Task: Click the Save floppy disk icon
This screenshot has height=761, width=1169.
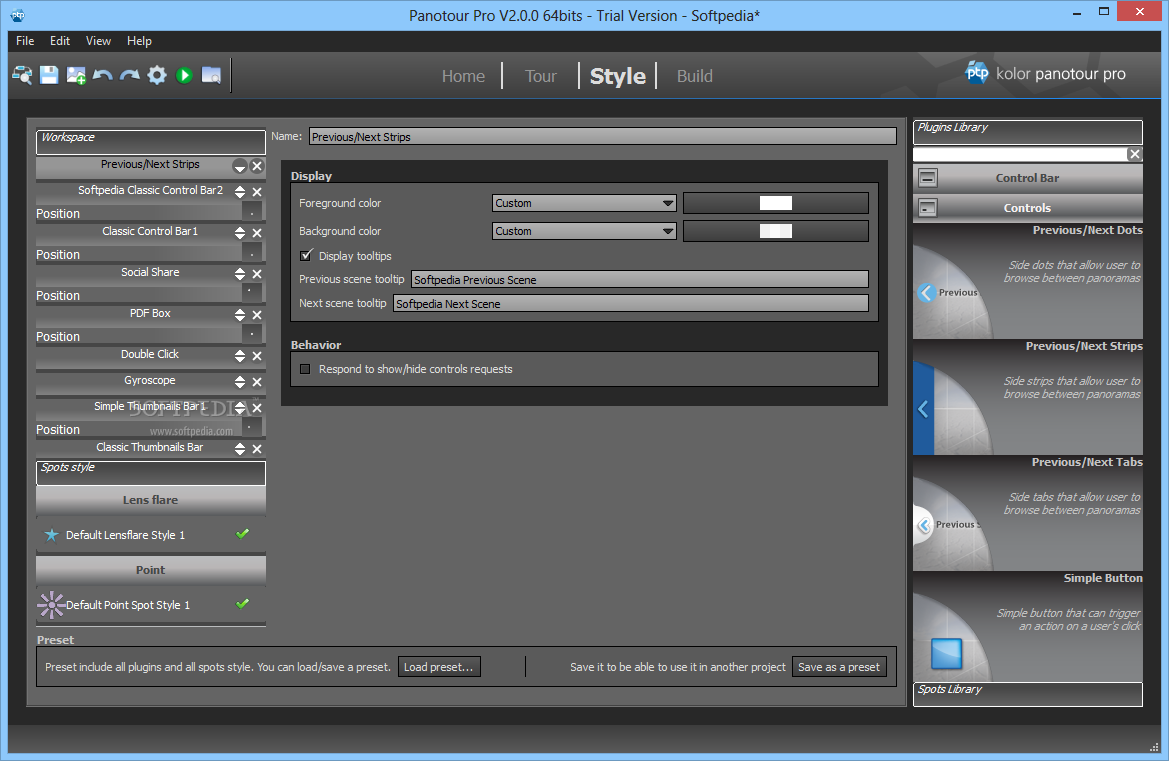Action: coord(49,75)
